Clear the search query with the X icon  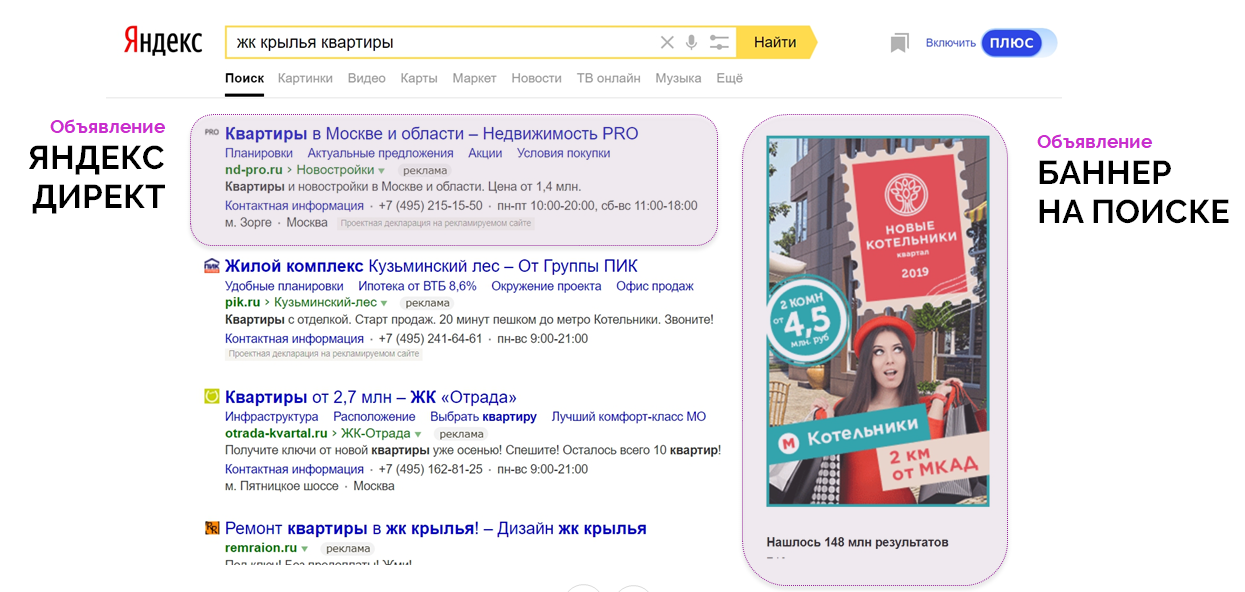pos(667,42)
